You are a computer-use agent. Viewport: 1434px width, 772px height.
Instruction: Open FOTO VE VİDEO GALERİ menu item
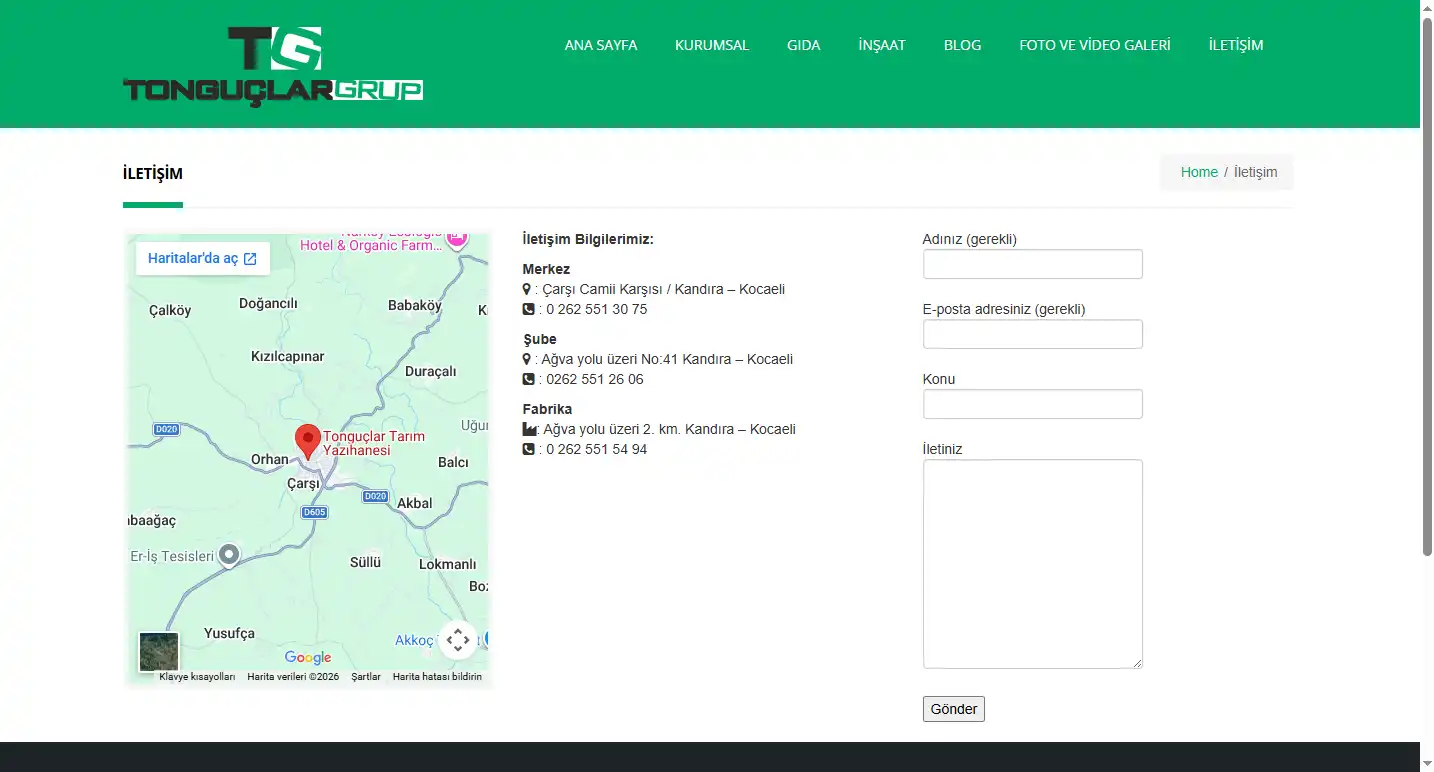point(1095,45)
